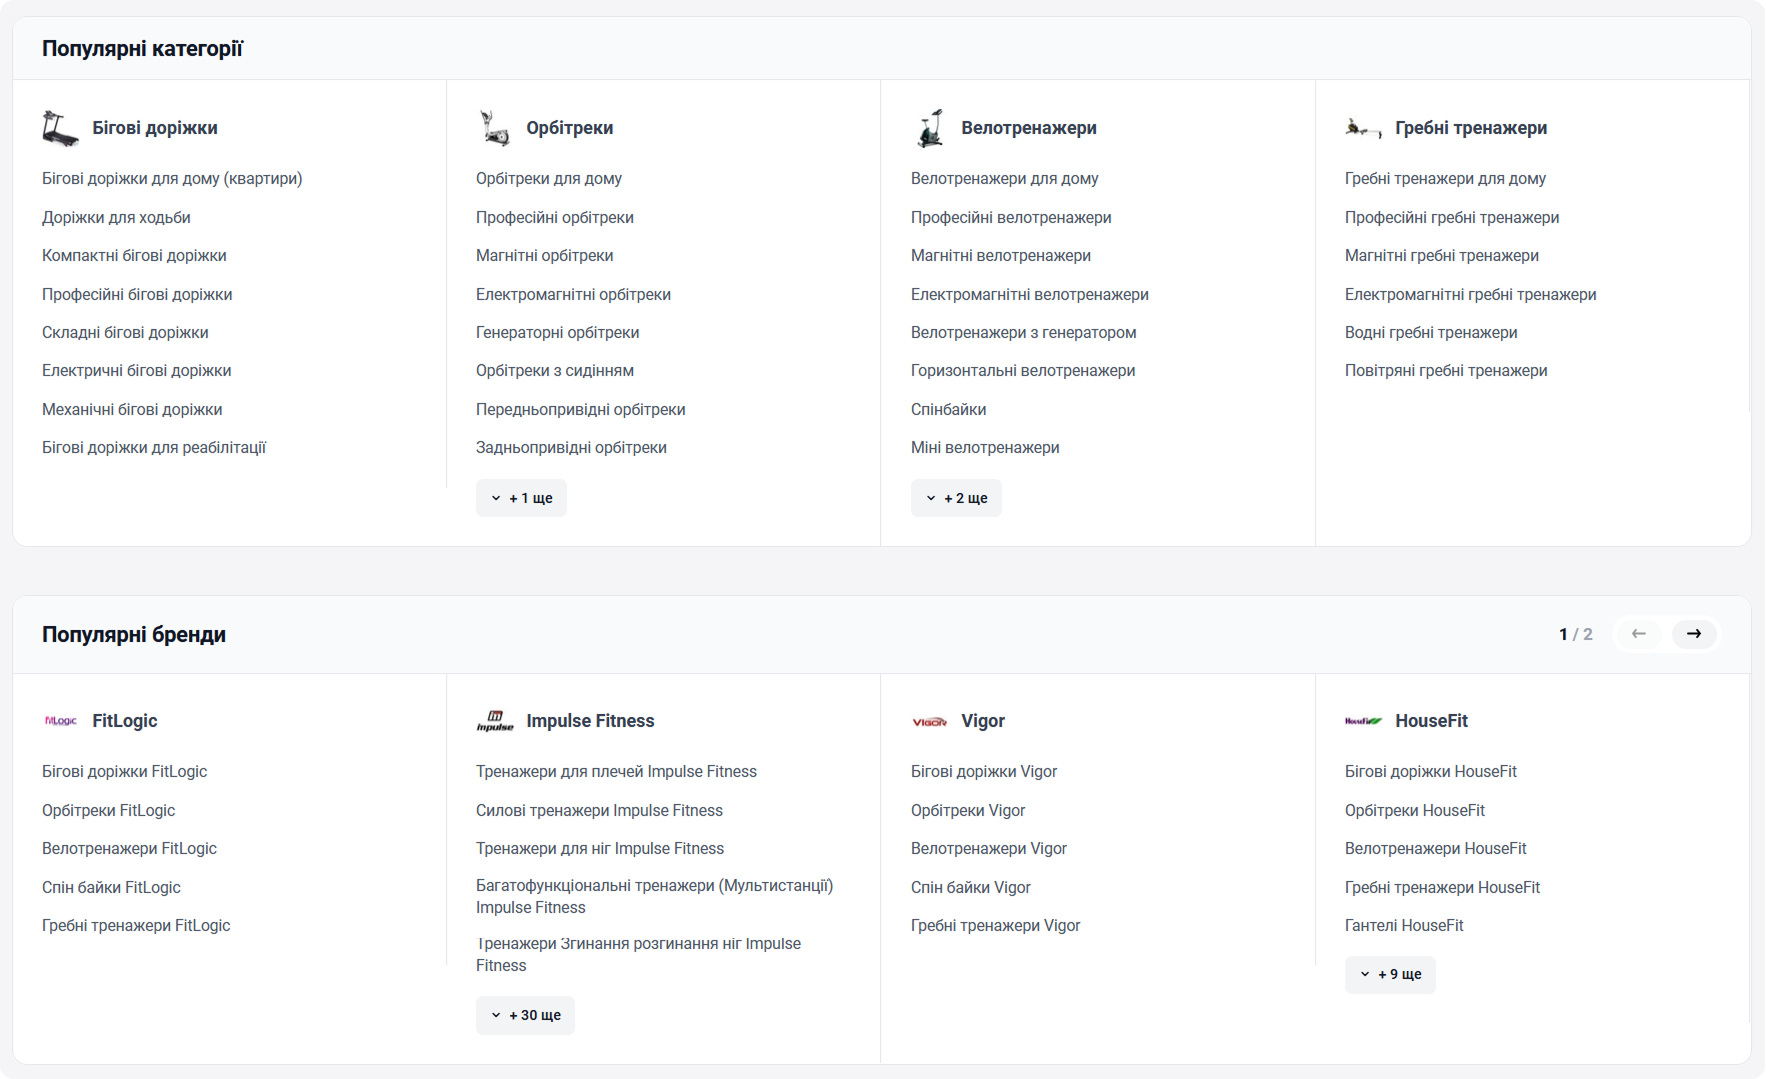
Task: Open the Велотренажери category heading
Action: pos(1029,128)
